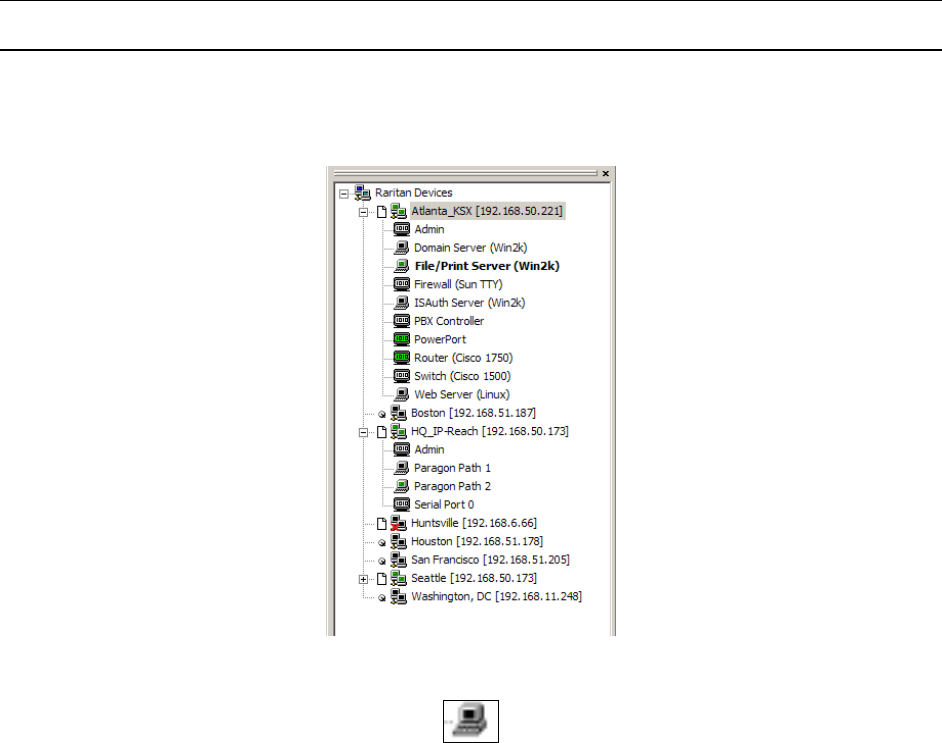The width and height of the screenshot is (942, 743).
Task: Select Huntsville [192.168.6.66] entry
Action: pos(474,523)
